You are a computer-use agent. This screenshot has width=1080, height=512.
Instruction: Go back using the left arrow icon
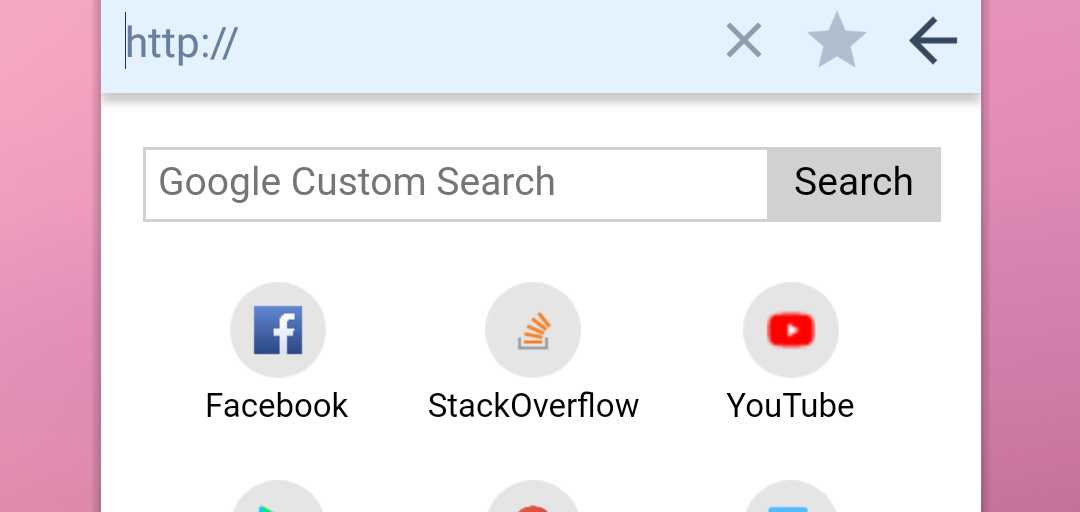click(933, 41)
